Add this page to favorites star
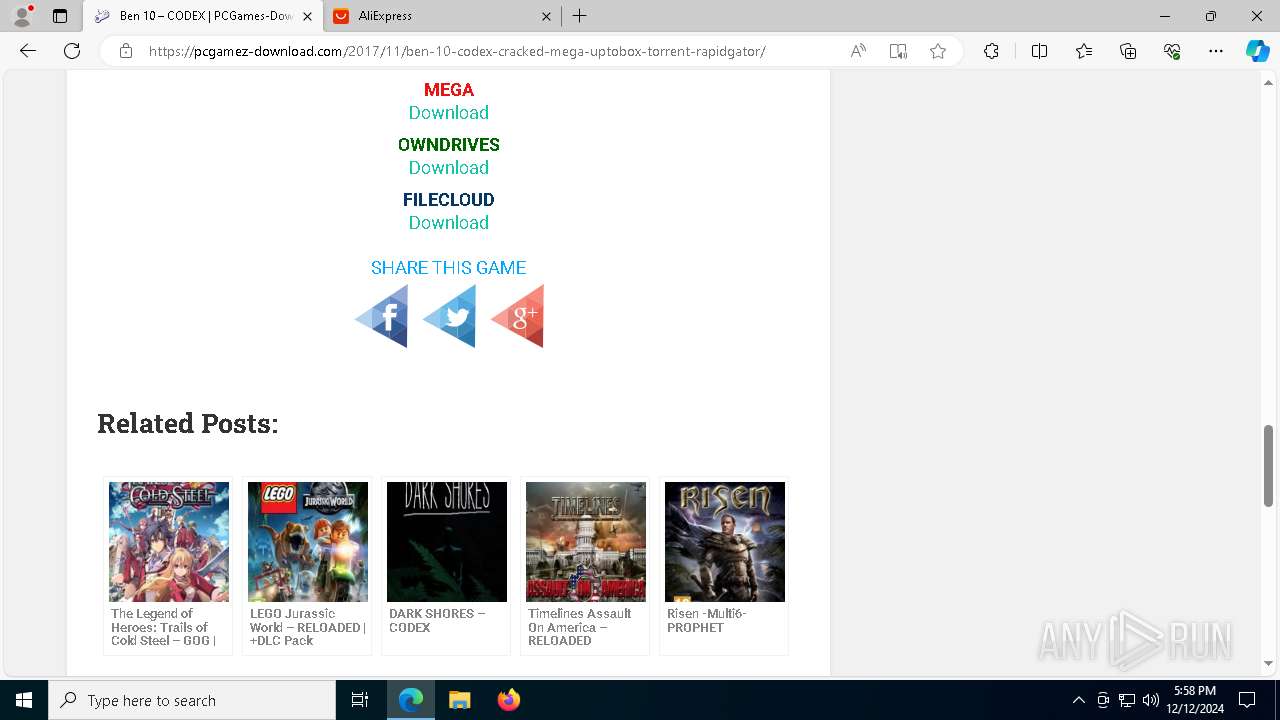This screenshot has width=1280, height=720. pyautogui.click(x=938, y=51)
